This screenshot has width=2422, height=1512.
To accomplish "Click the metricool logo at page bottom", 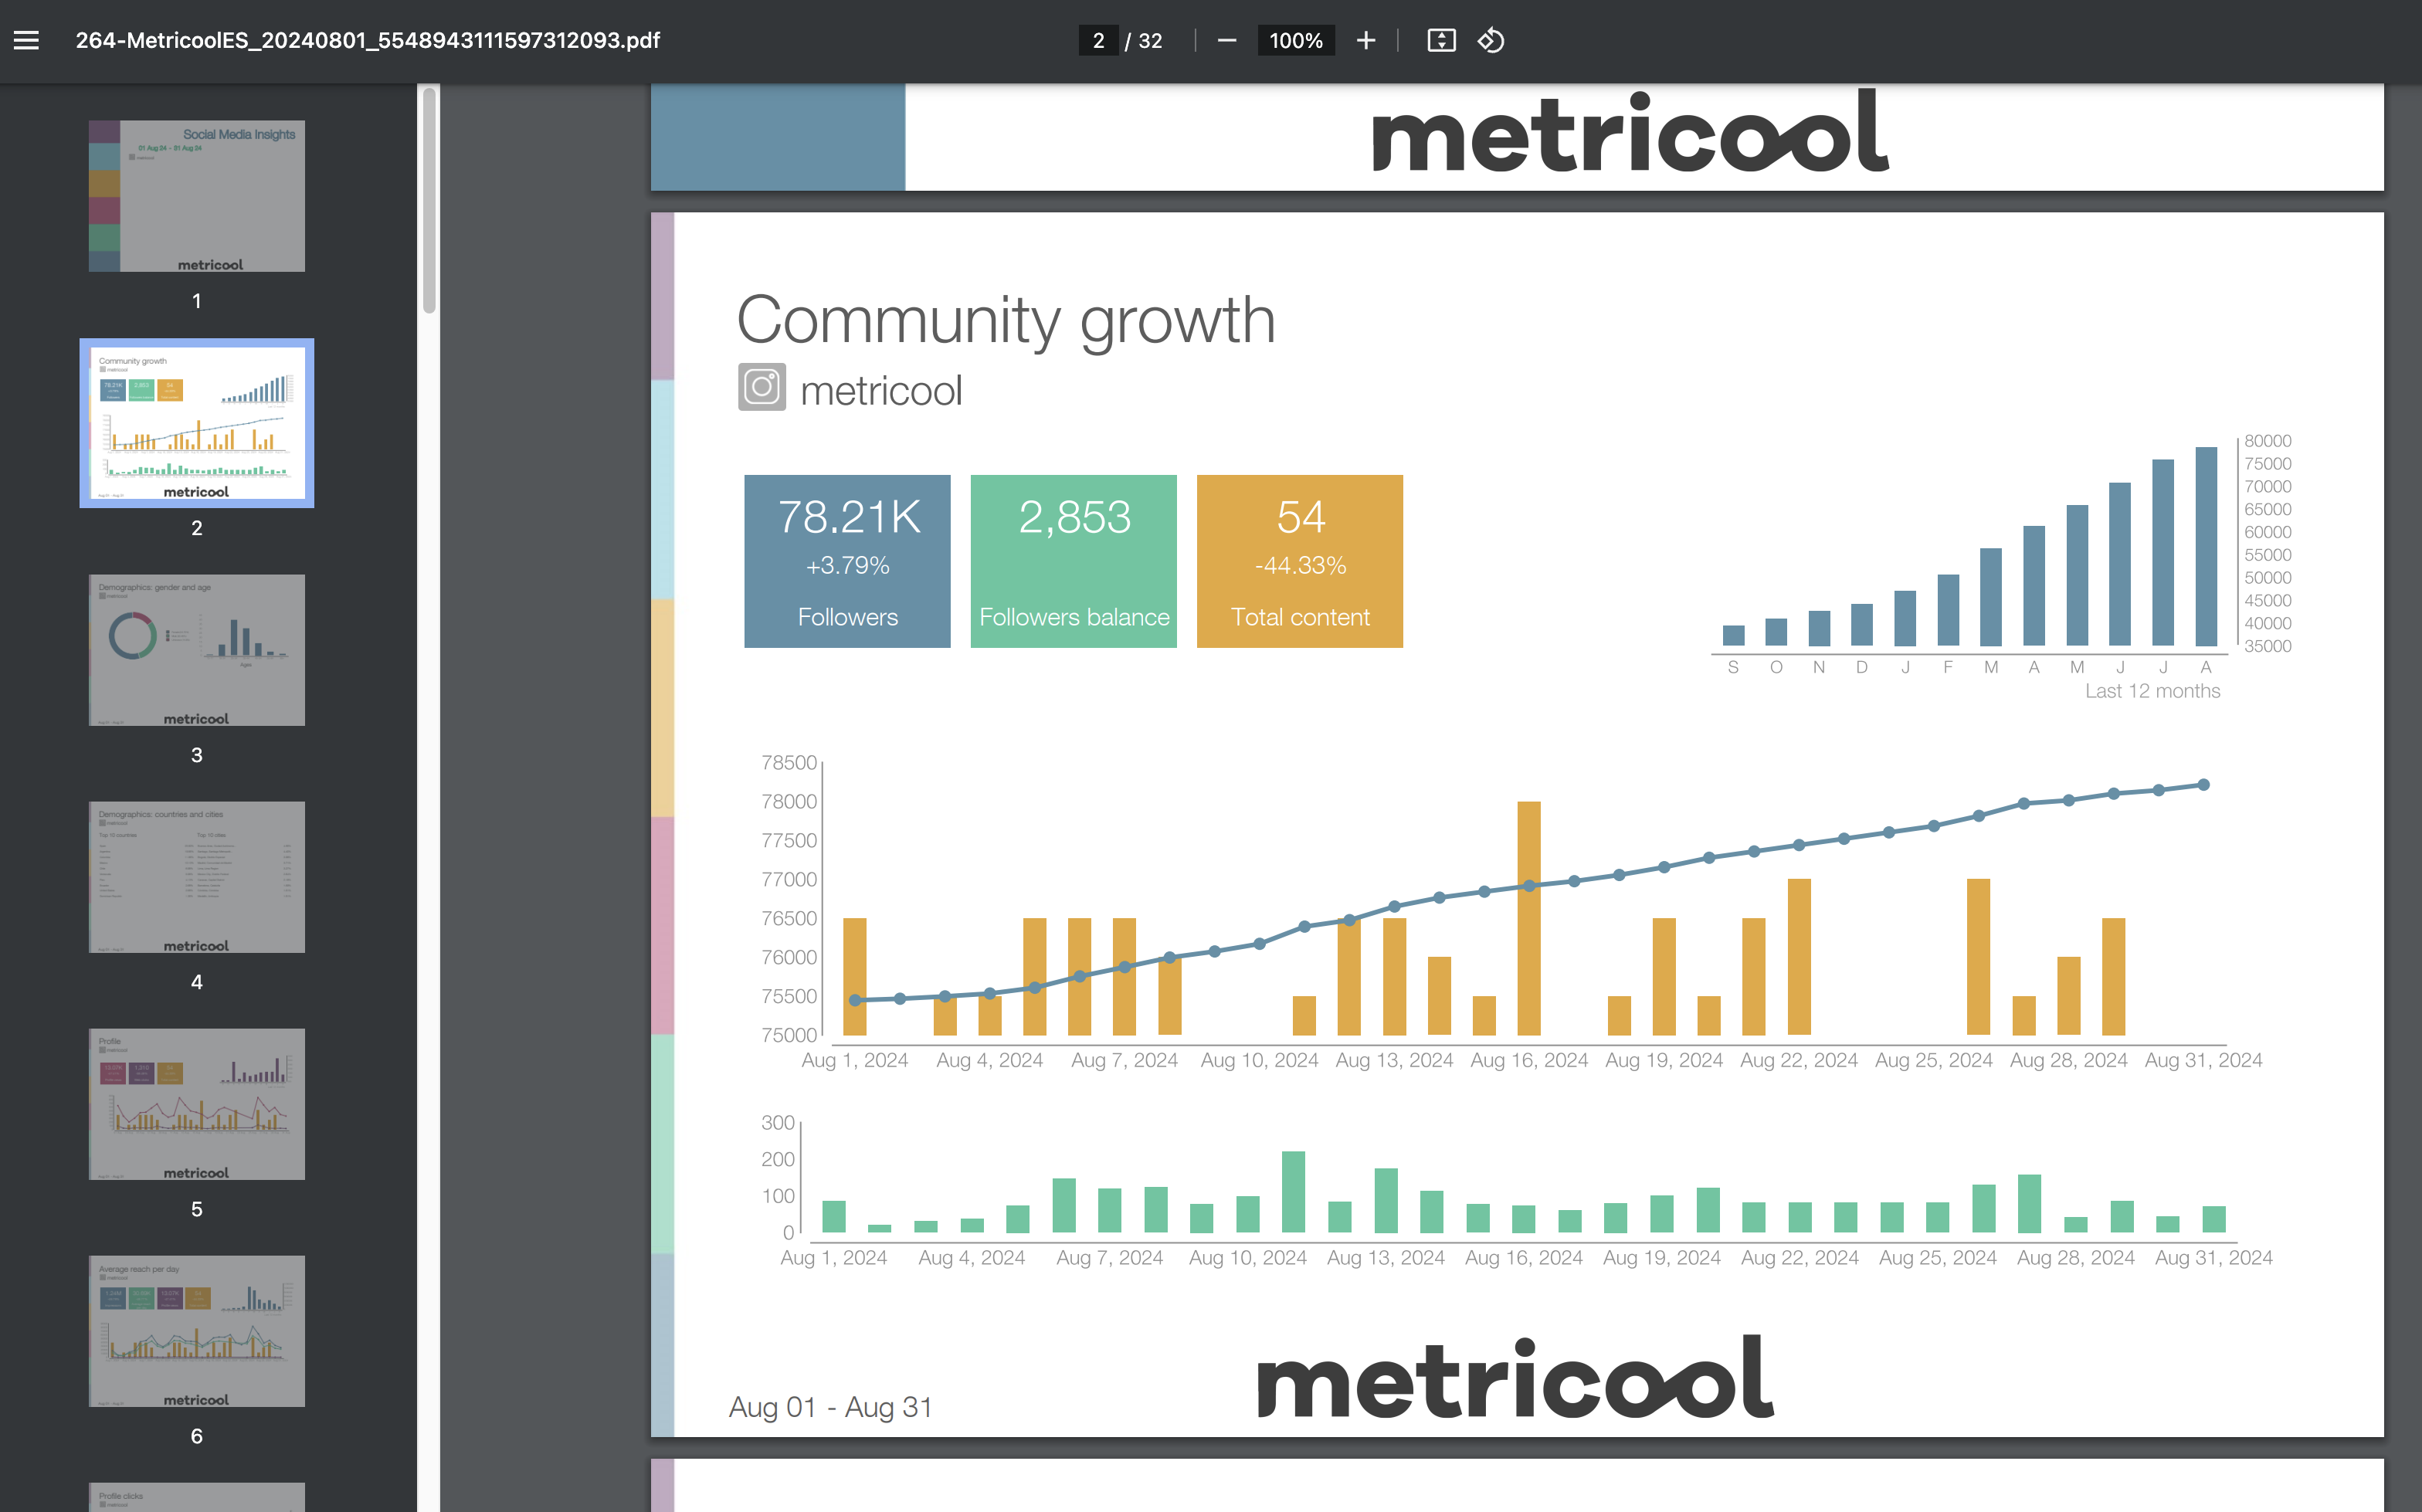I will point(1516,1376).
